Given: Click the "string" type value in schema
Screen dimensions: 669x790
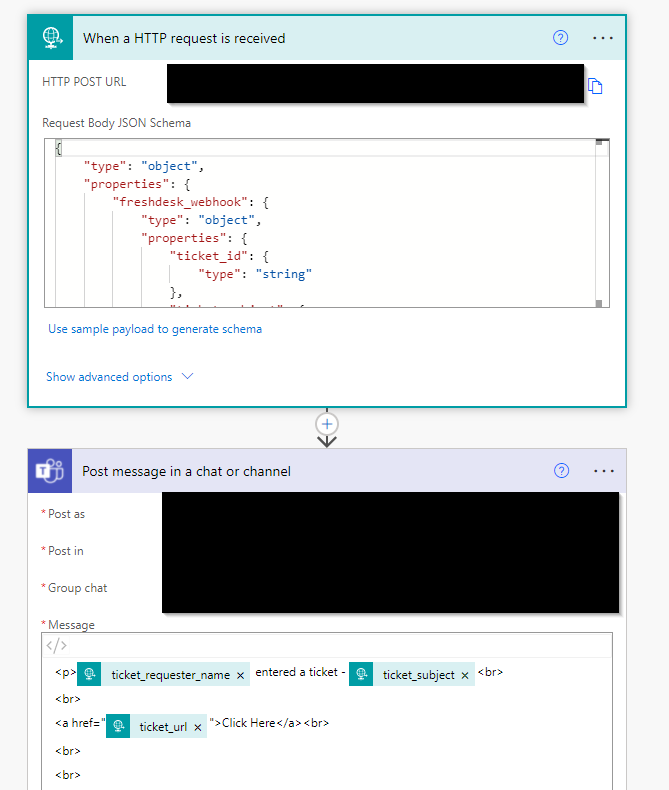Looking at the screenshot, I should (x=284, y=274).
